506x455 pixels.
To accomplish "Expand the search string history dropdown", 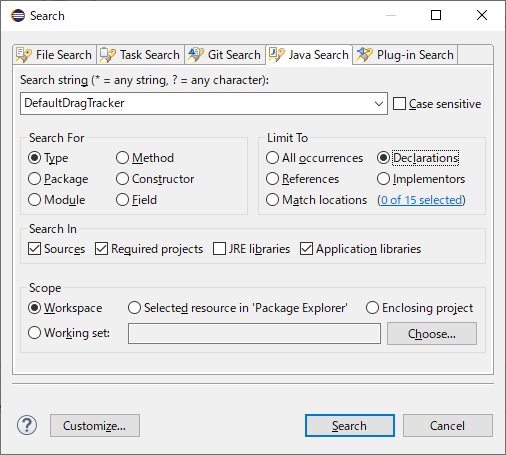I will pyautogui.click(x=379, y=104).
